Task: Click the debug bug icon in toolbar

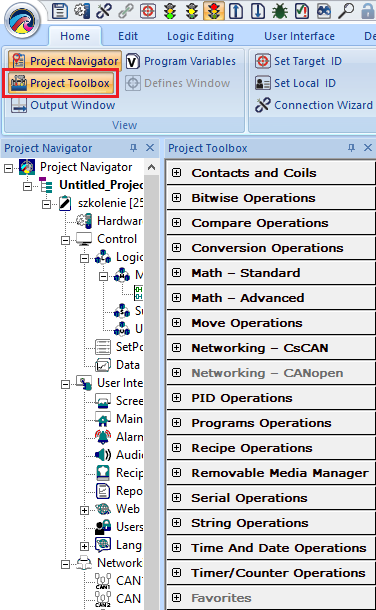Action: pyautogui.click(x=279, y=11)
